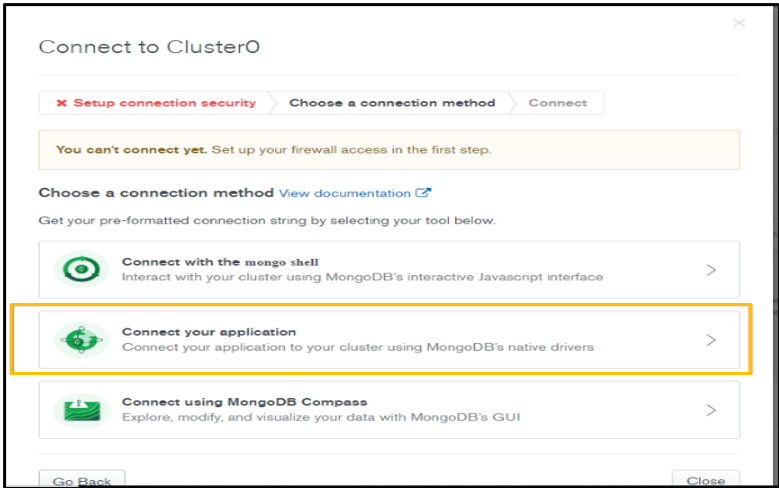Open the View documentation link
This screenshot has height=488, width=779.
click(345, 193)
